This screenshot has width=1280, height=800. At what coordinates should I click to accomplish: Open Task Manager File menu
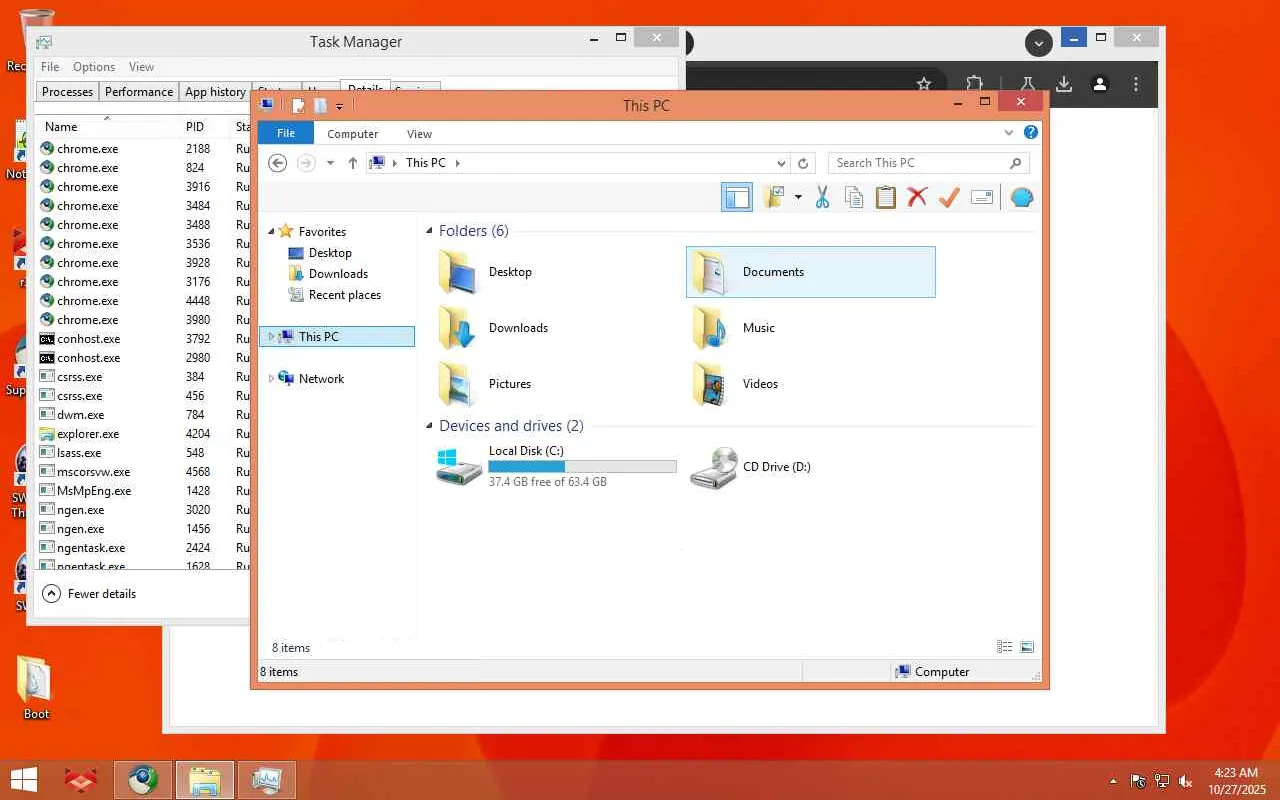tap(50, 67)
